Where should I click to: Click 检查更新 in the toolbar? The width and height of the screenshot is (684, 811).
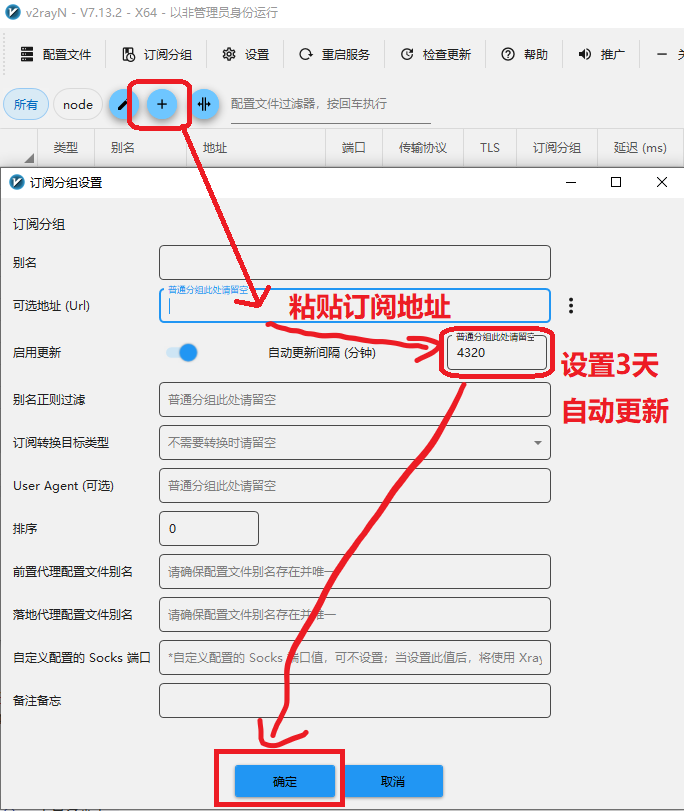(x=435, y=55)
